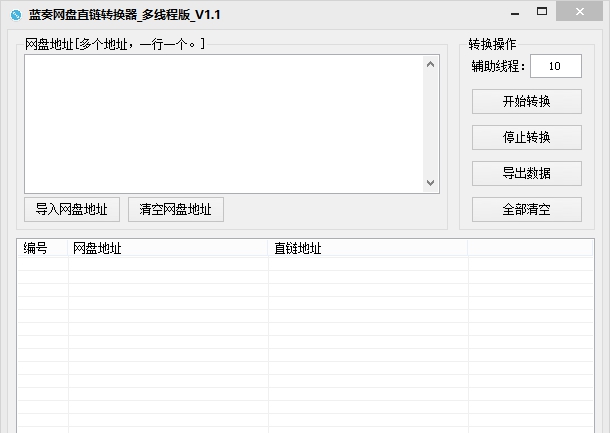Click the 编号 column header
610x433 pixels.
click(x=43, y=248)
